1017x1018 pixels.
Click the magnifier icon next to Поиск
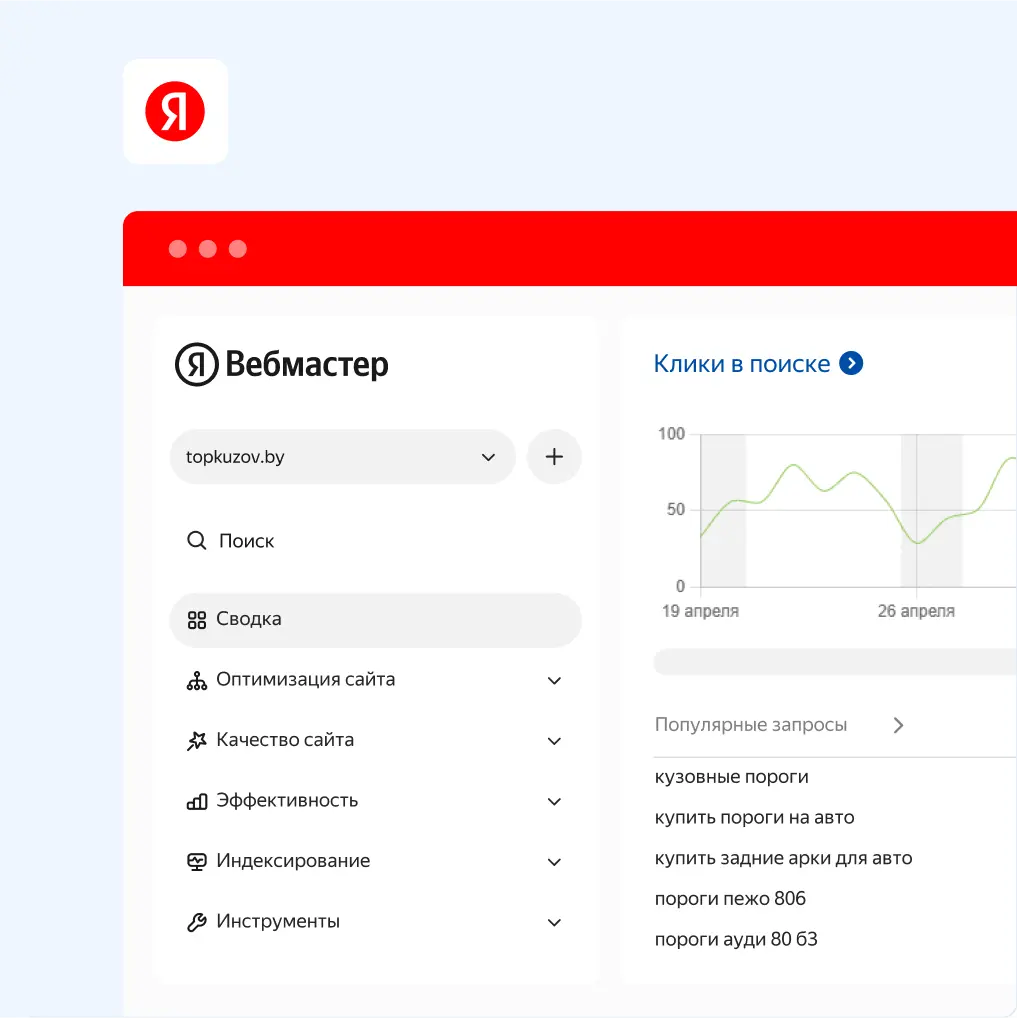(x=197, y=540)
